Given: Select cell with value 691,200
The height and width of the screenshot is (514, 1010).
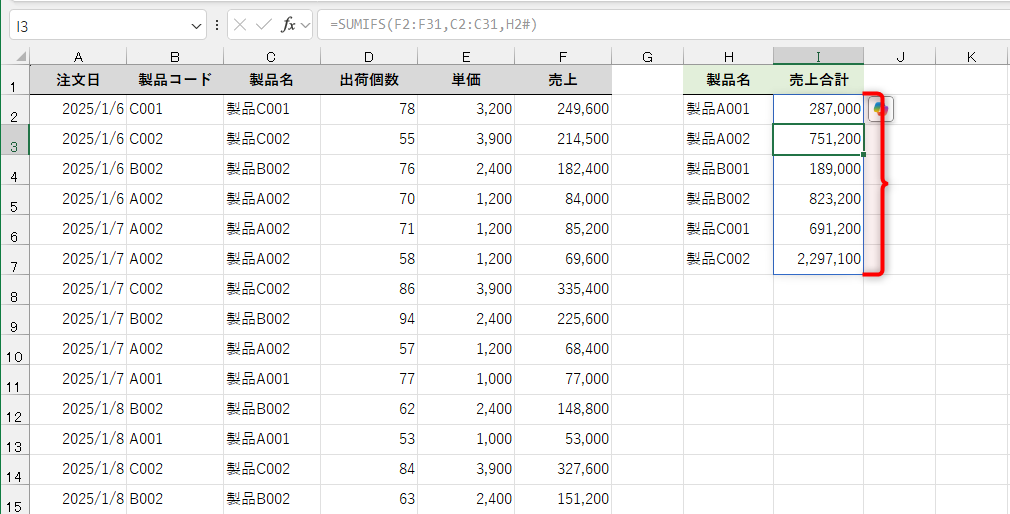Looking at the screenshot, I should click(x=819, y=229).
